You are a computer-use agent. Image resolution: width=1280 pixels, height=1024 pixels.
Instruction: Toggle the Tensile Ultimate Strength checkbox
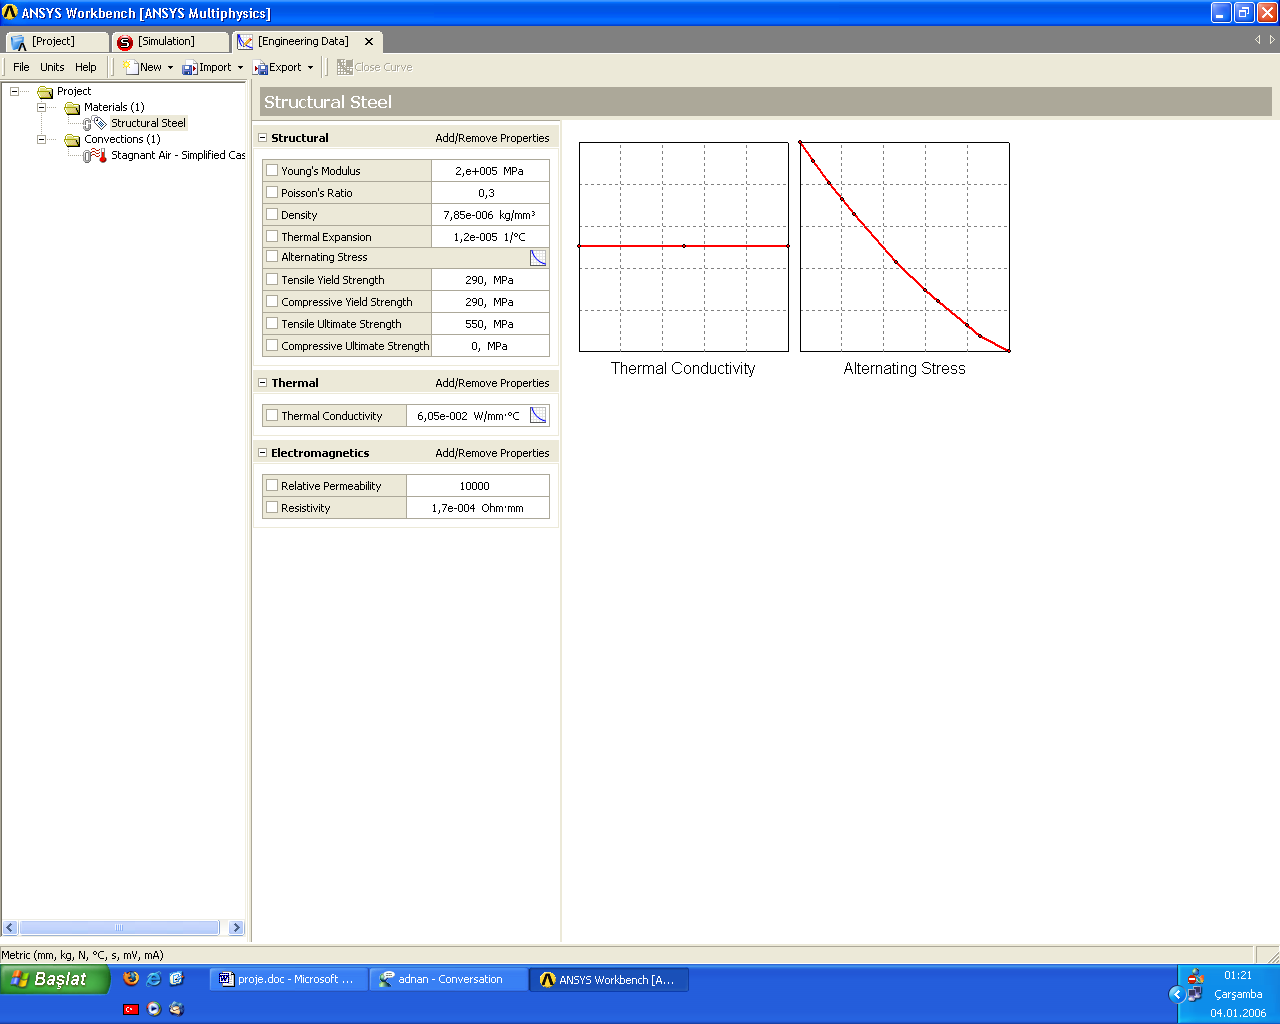pyautogui.click(x=272, y=323)
